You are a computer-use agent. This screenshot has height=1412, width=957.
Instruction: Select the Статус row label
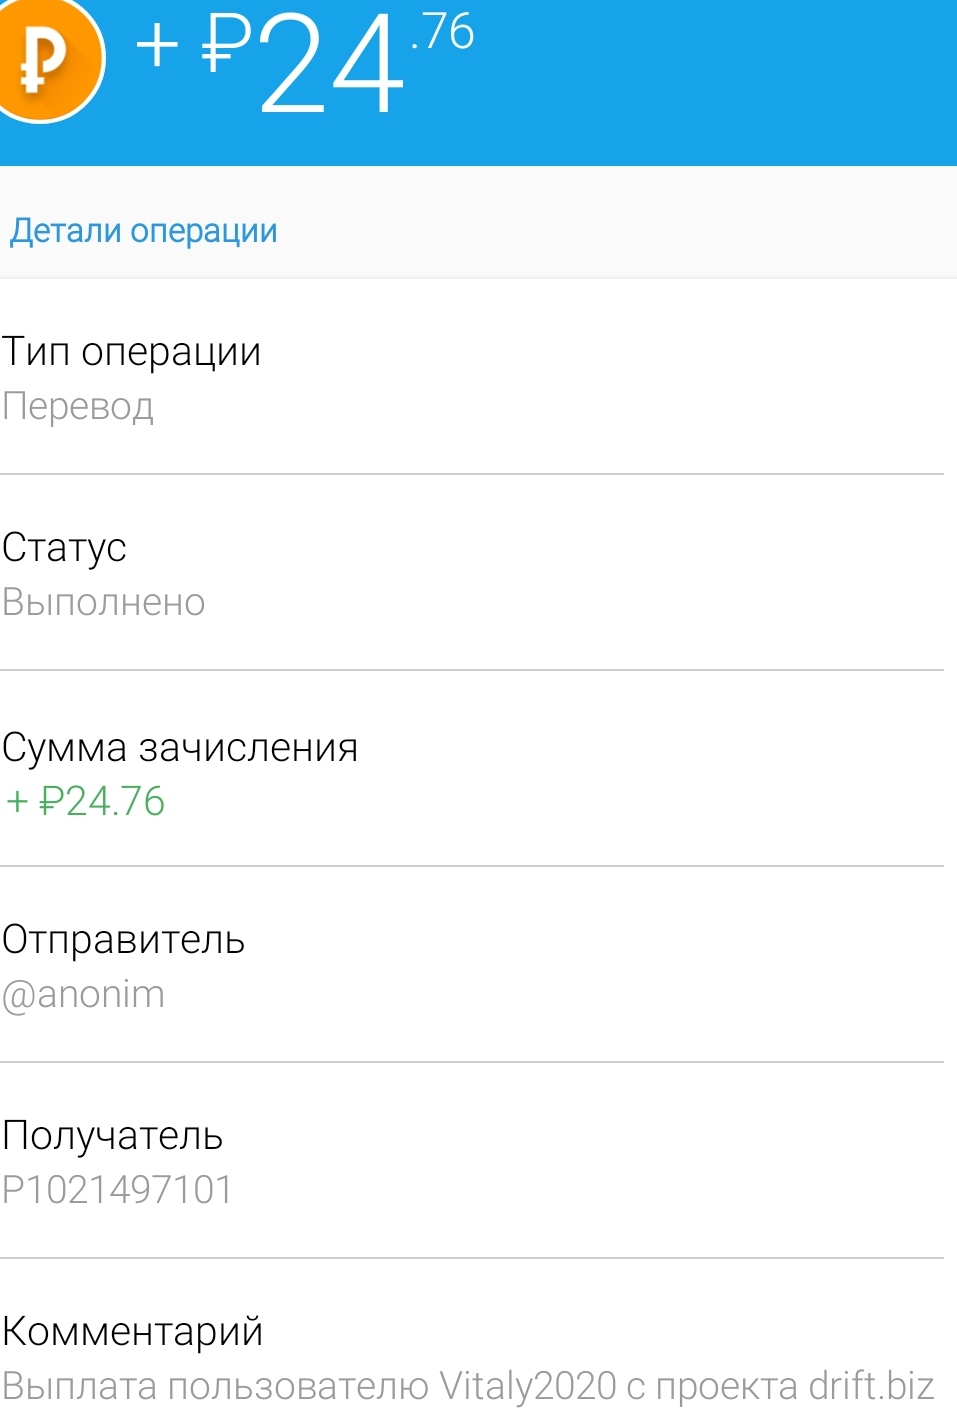(64, 548)
